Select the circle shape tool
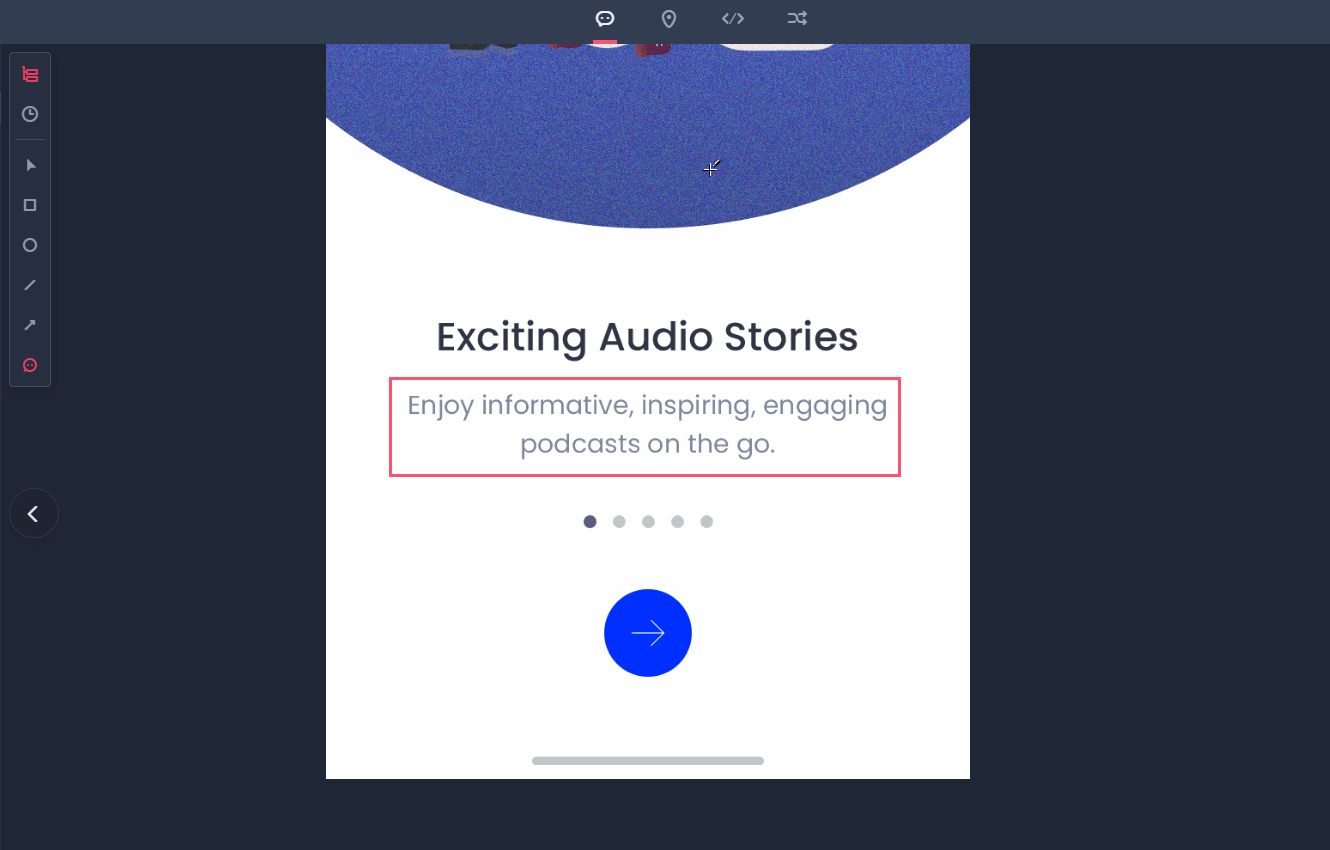Viewport: 1330px width, 850px height. pyautogui.click(x=30, y=245)
